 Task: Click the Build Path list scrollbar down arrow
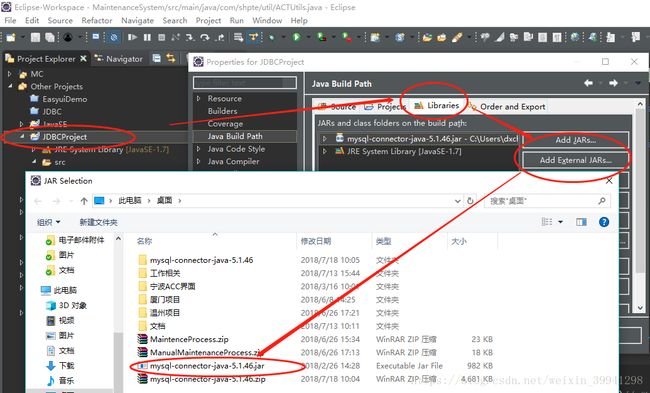[x=640, y=308]
